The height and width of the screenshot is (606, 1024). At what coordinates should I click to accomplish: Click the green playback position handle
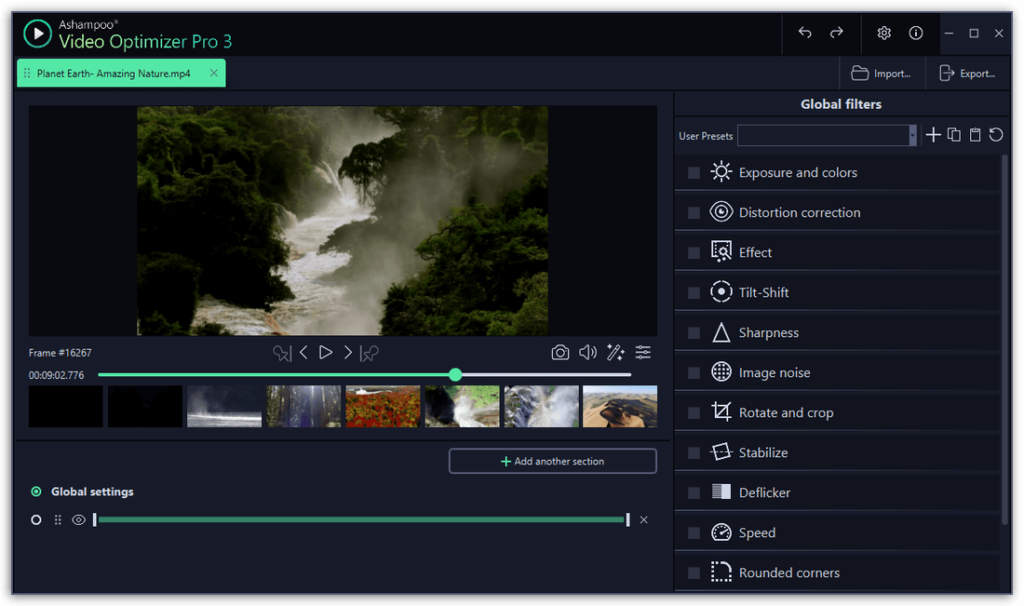pos(455,375)
